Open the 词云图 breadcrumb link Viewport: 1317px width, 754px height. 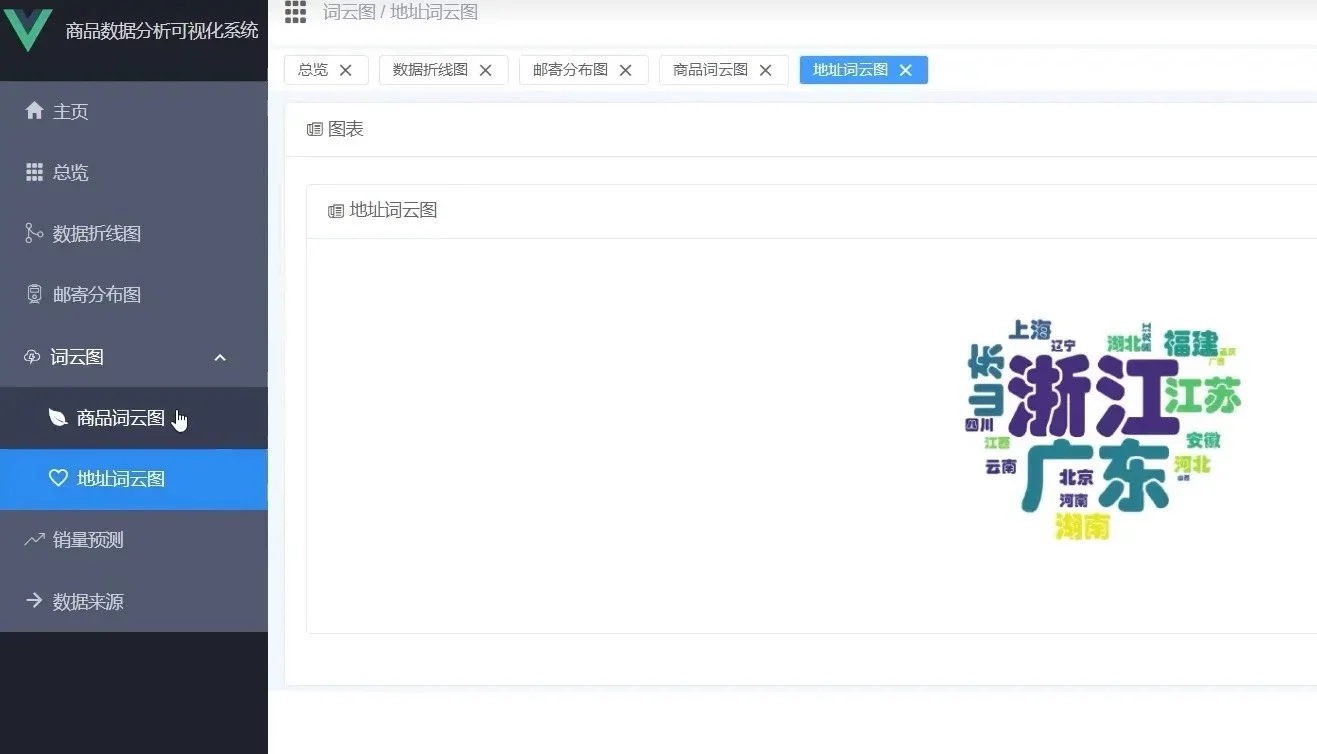[x=349, y=12]
